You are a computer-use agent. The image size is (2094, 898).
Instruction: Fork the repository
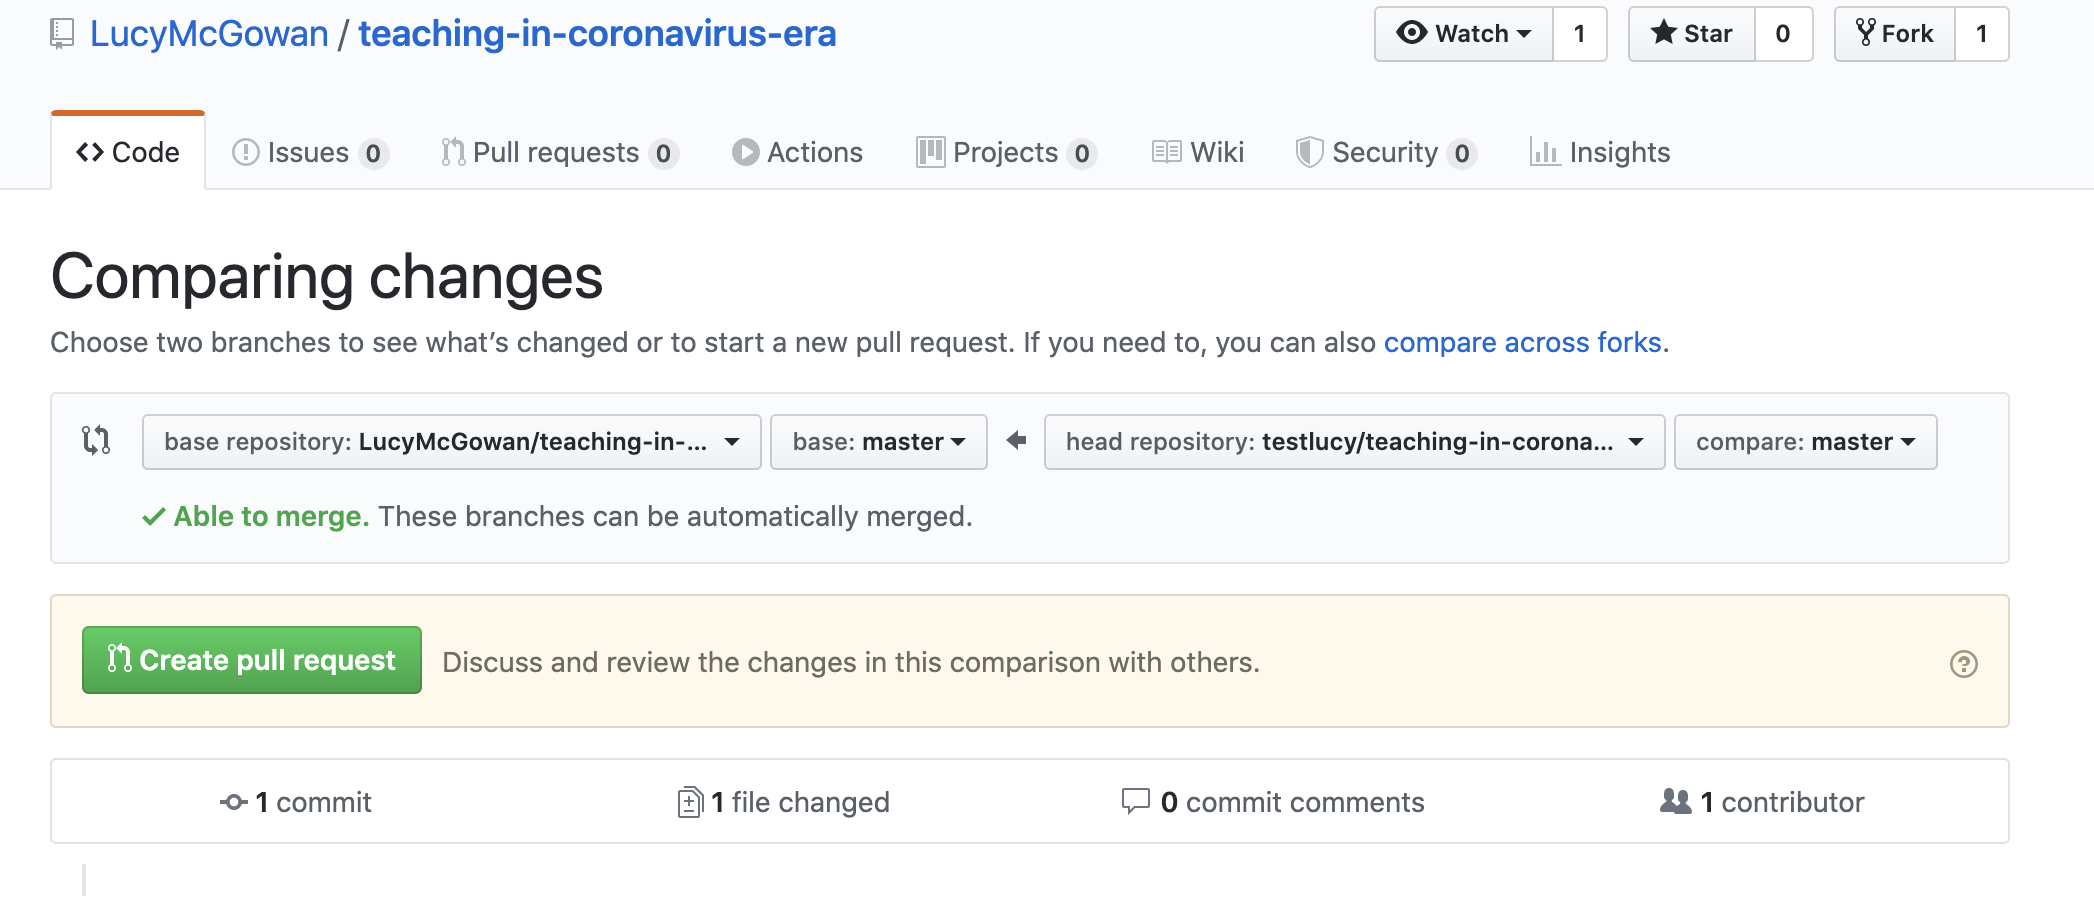1895,34
